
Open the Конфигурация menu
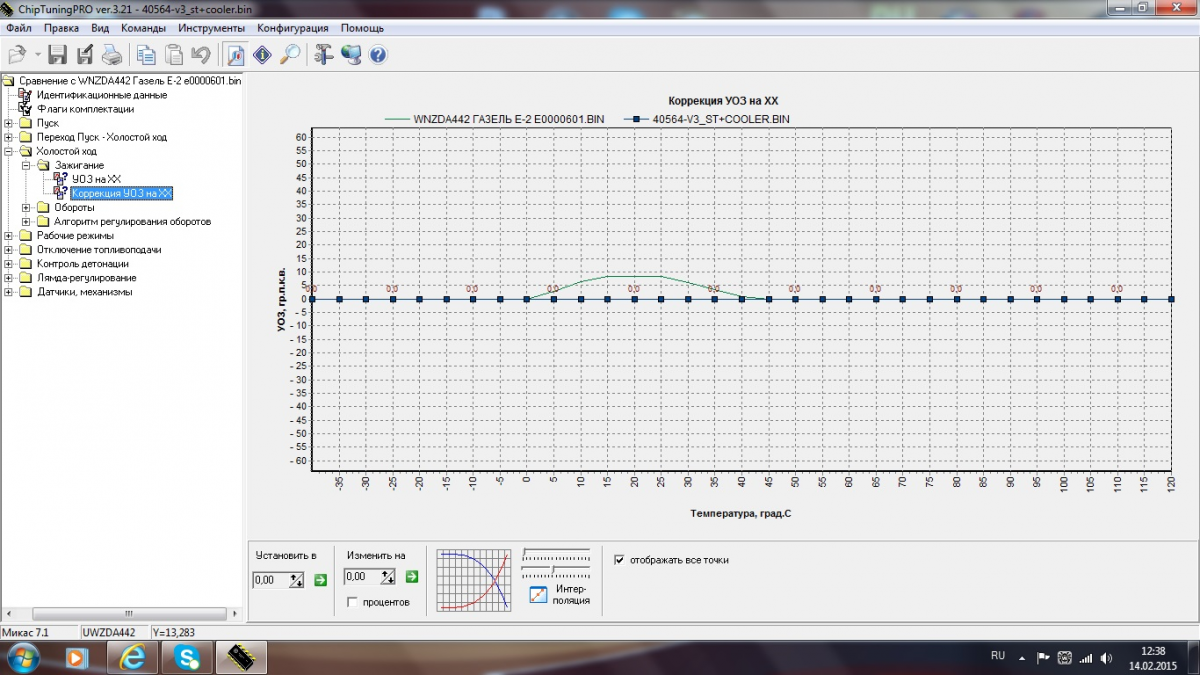pyautogui.click(x=293, y=28)
